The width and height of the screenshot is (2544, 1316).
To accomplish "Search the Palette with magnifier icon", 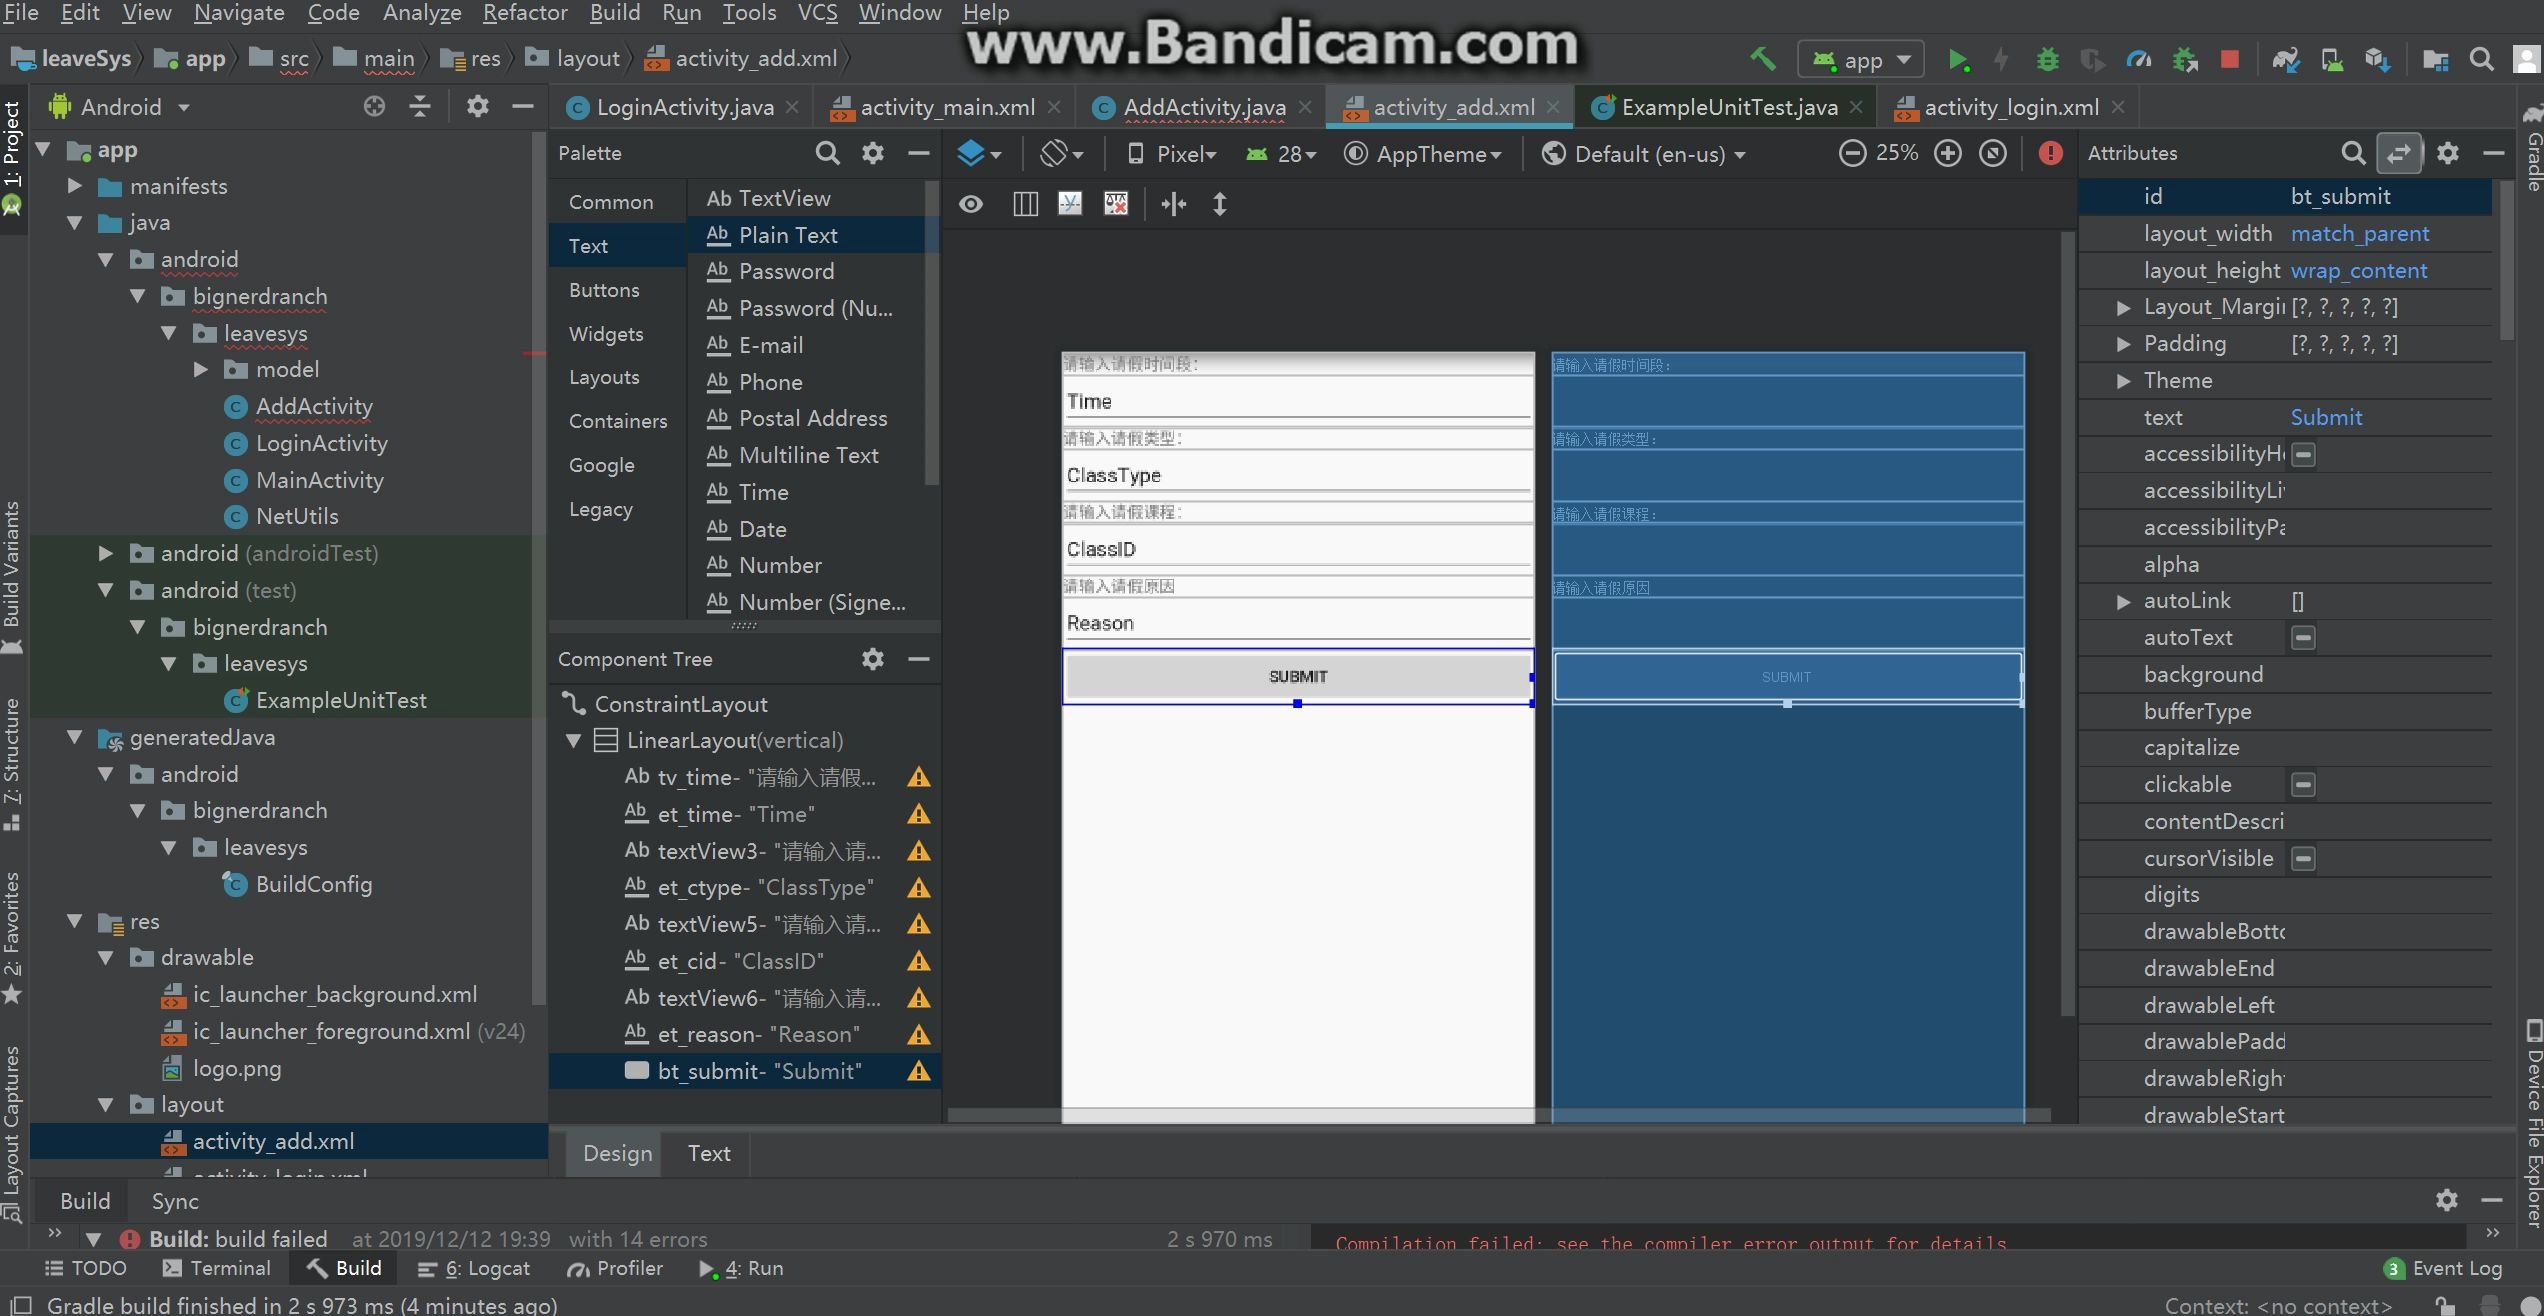I will 827,153.
